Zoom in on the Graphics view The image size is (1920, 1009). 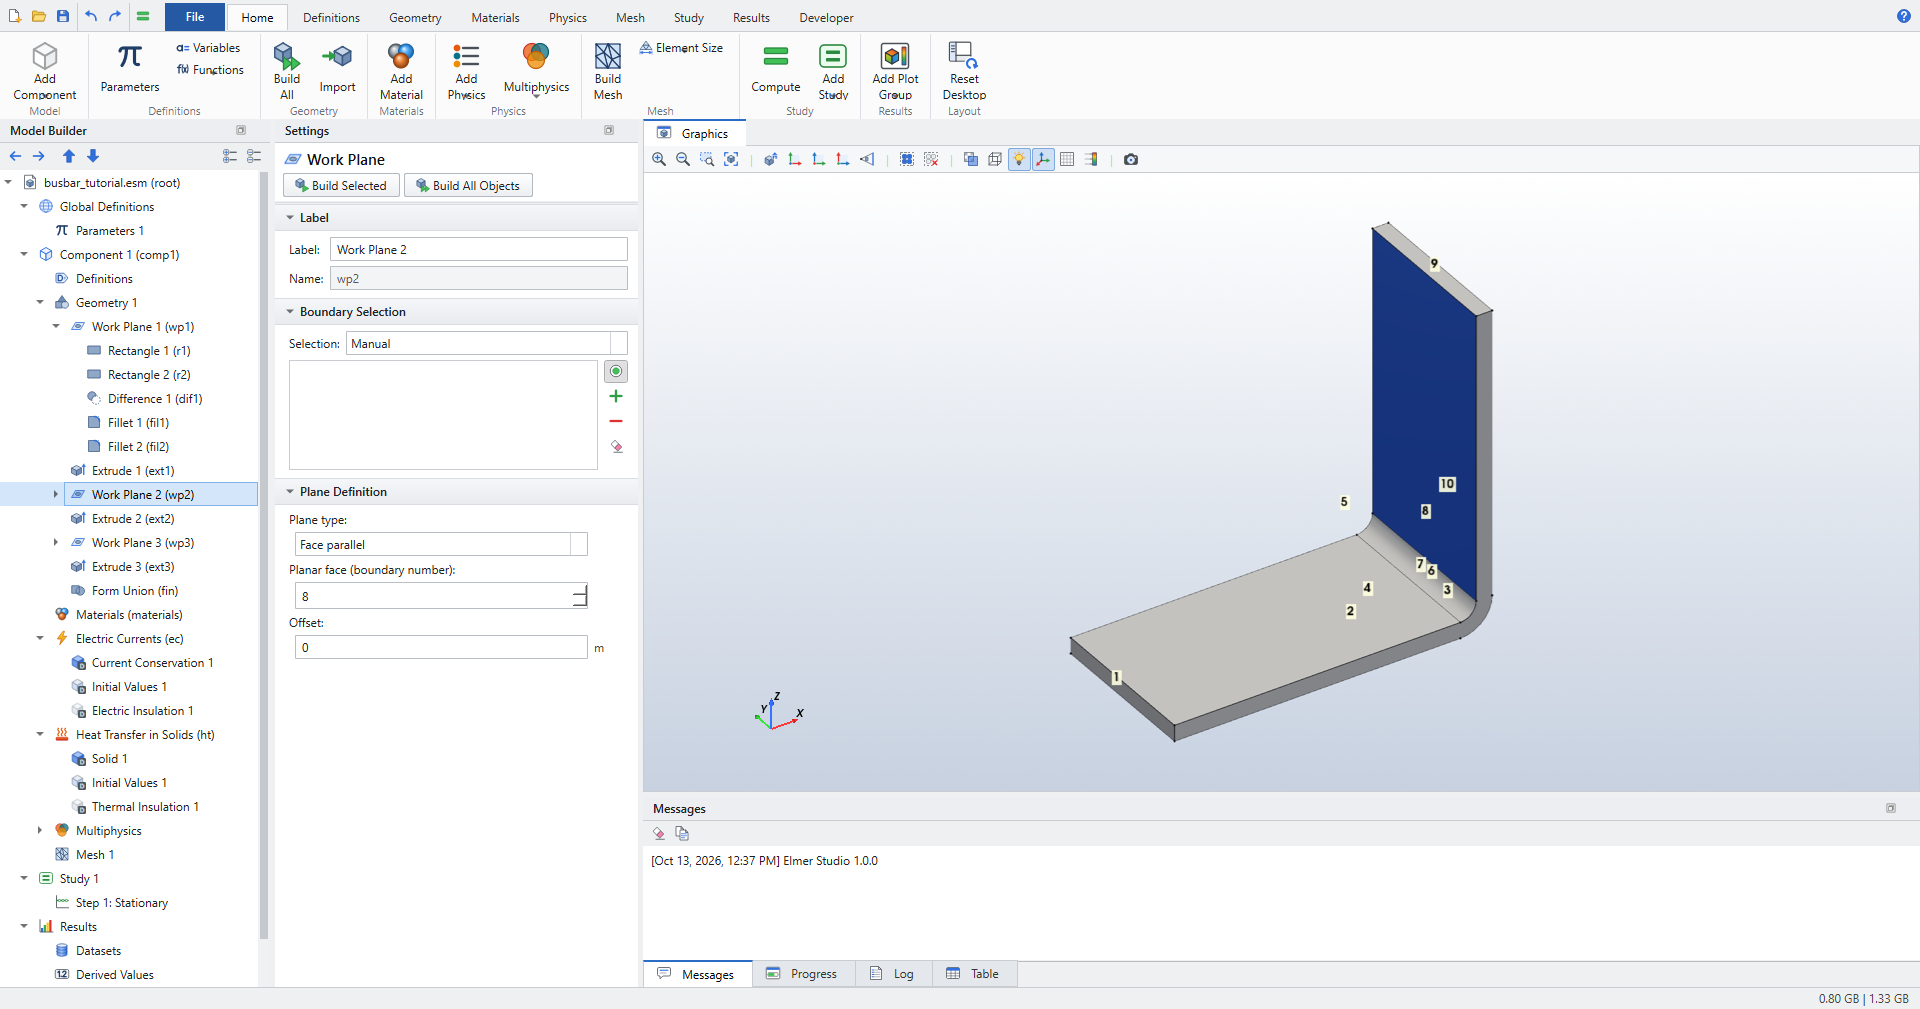[x=659, y=159]
